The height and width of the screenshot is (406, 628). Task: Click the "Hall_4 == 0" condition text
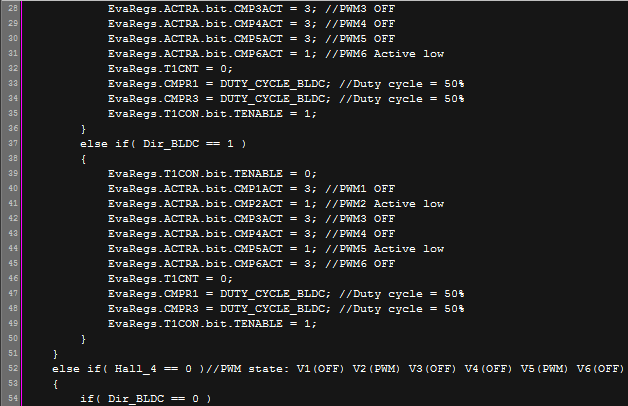[x=135, y=368]
